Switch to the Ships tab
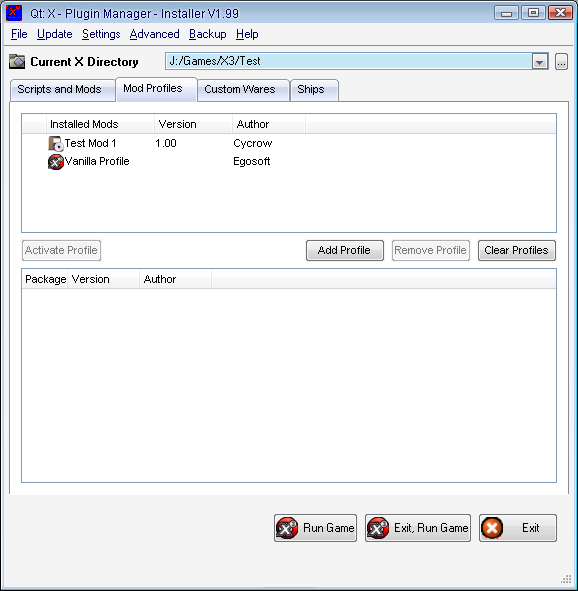Screen dimensions: 578x591 [314, 90]
